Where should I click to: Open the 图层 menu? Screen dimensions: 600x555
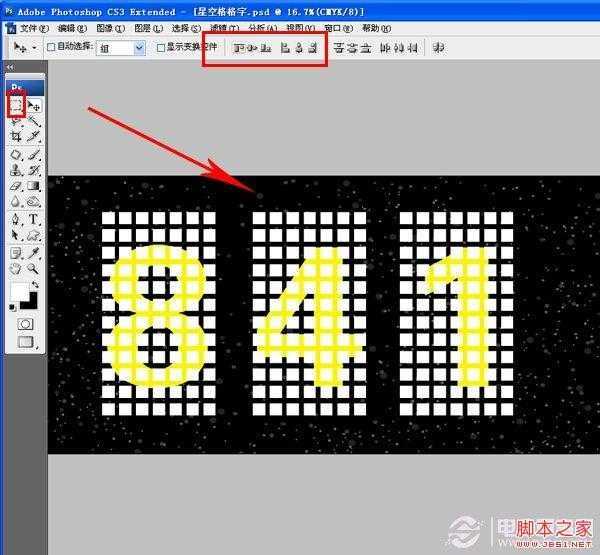[143, 28]
